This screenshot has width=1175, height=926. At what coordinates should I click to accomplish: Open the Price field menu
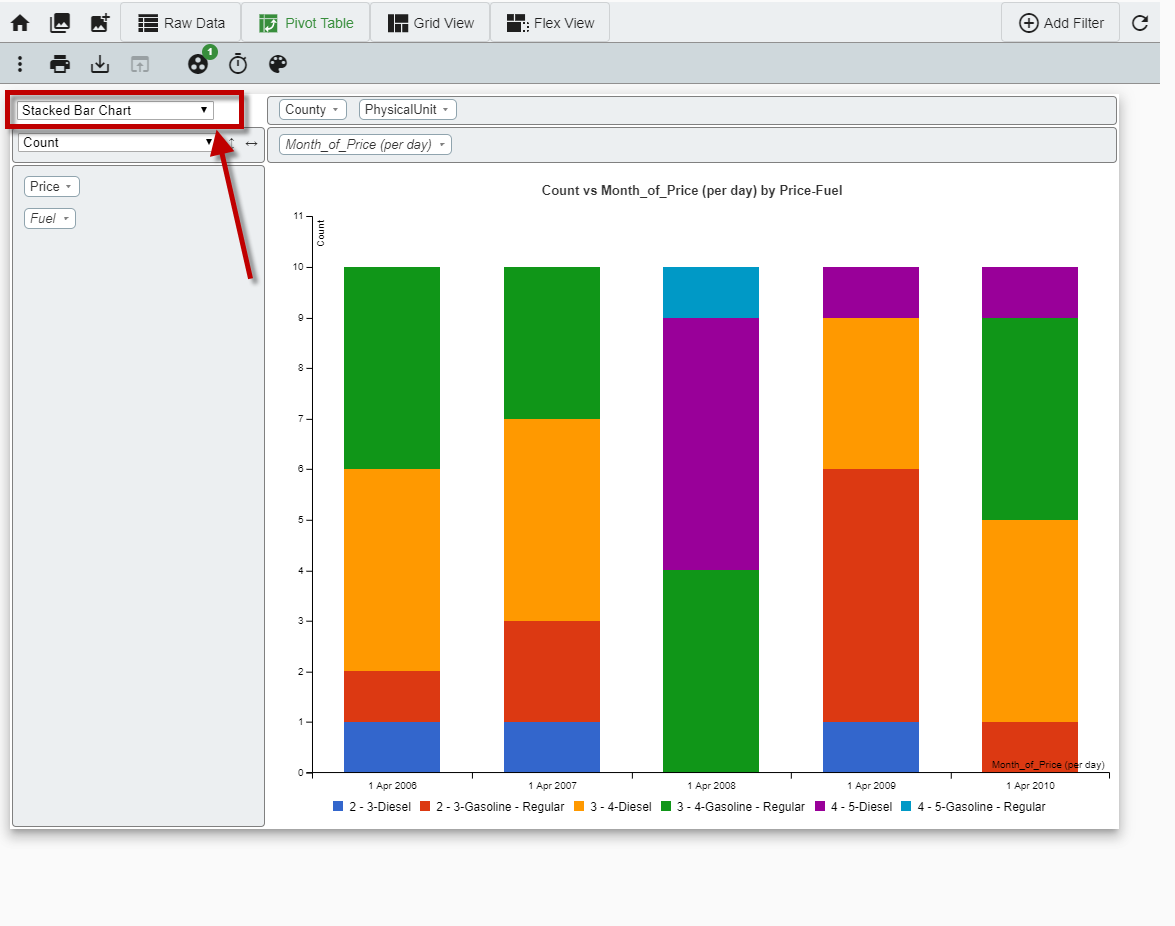[x=51, y=185]
